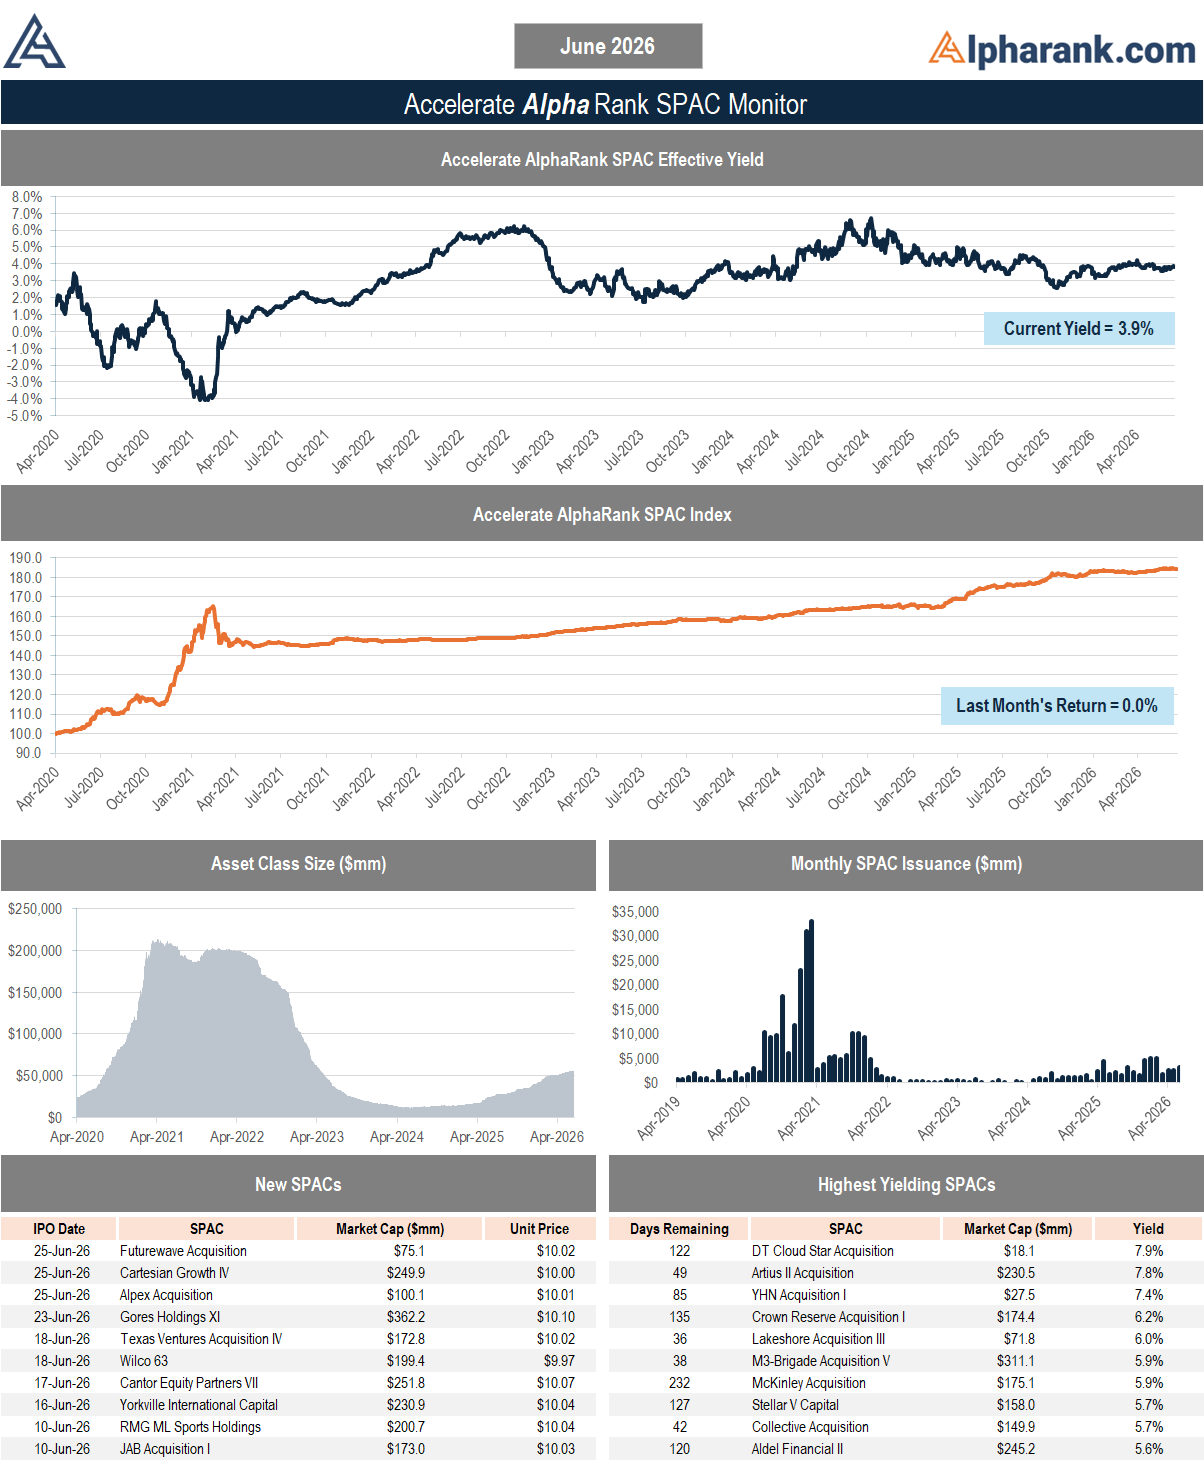The image size is (1204, 1460).
Task: Select the Yorkville International Capital name
Action: (x=199, y=1405)
